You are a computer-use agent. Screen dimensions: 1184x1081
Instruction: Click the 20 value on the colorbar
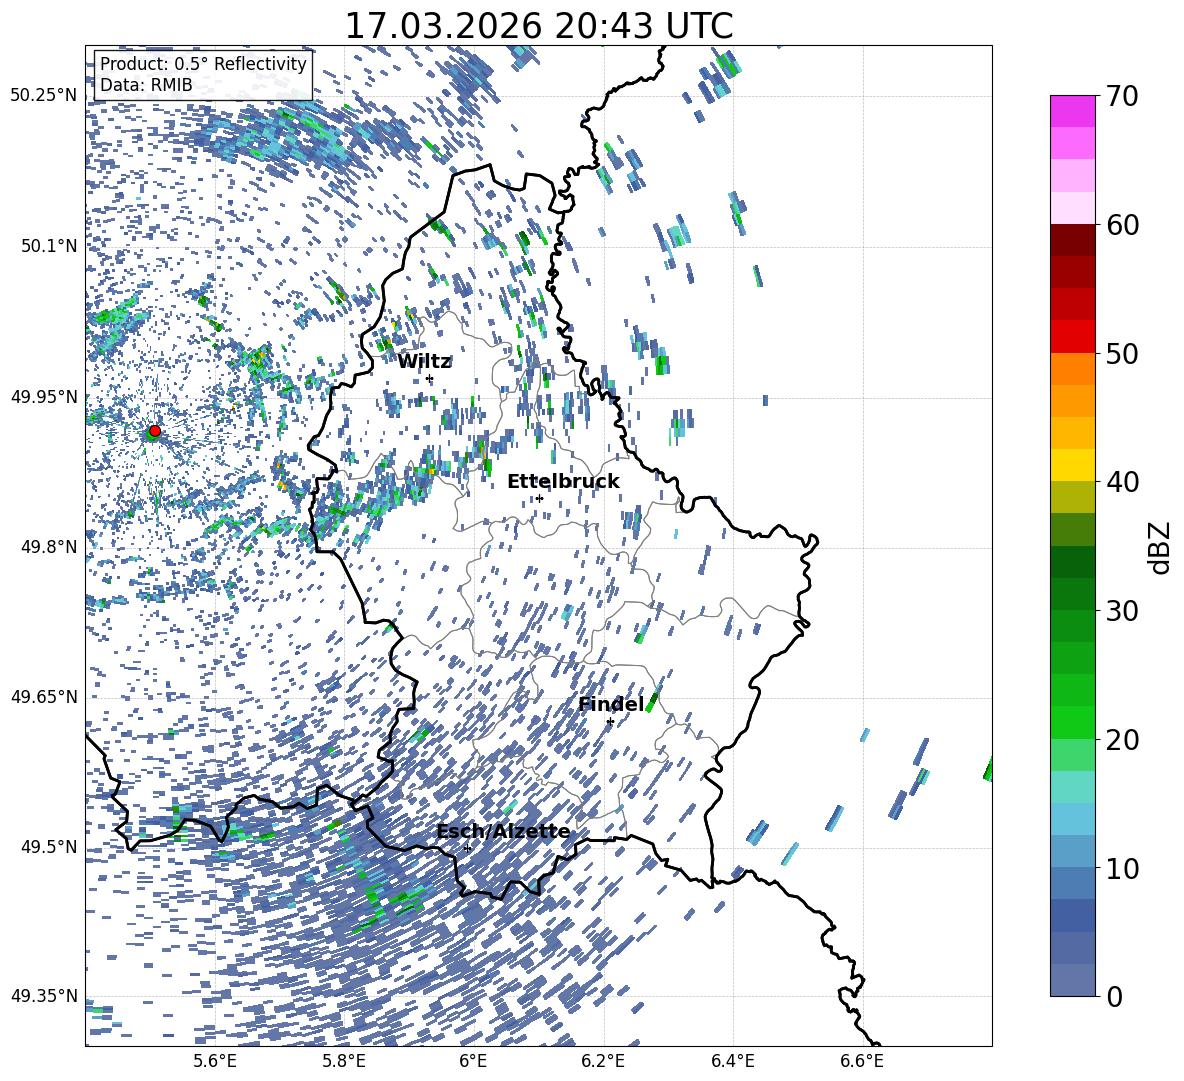click(1121, 740)
